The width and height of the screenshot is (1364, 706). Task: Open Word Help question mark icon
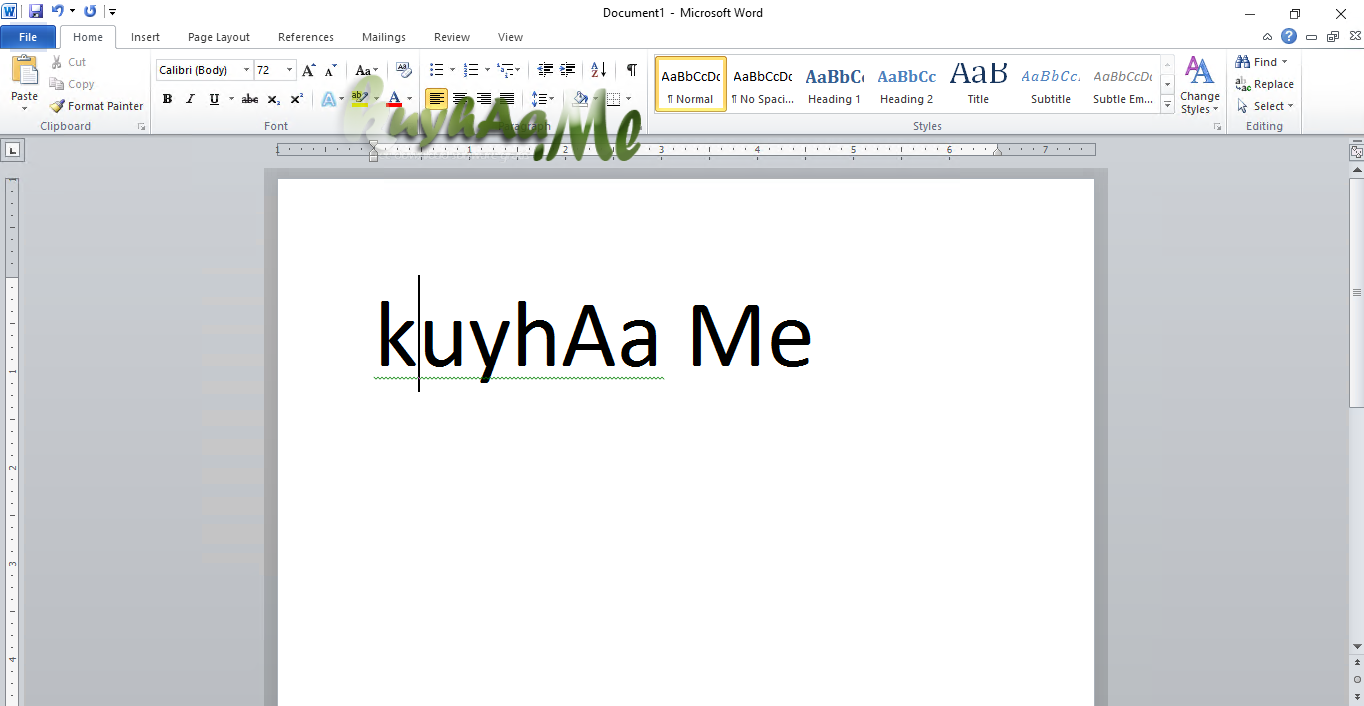pos(1289,36)
